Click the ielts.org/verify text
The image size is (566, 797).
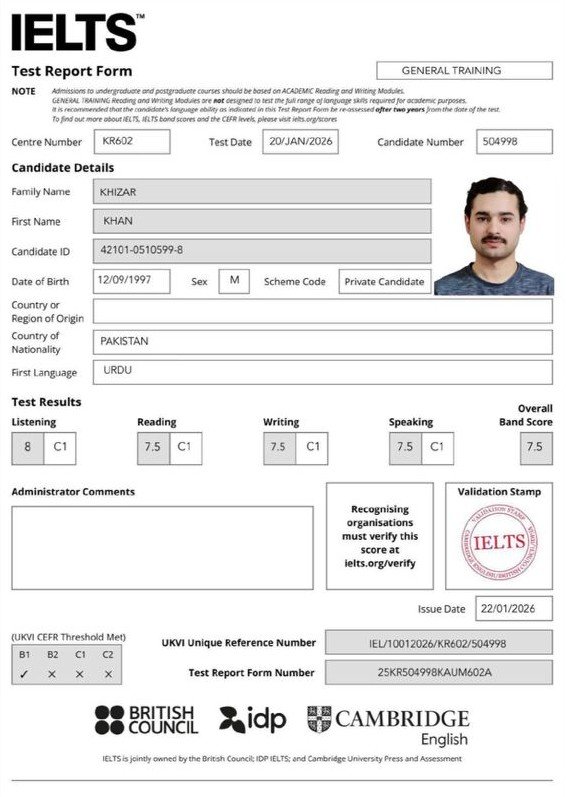coord(380,563)
